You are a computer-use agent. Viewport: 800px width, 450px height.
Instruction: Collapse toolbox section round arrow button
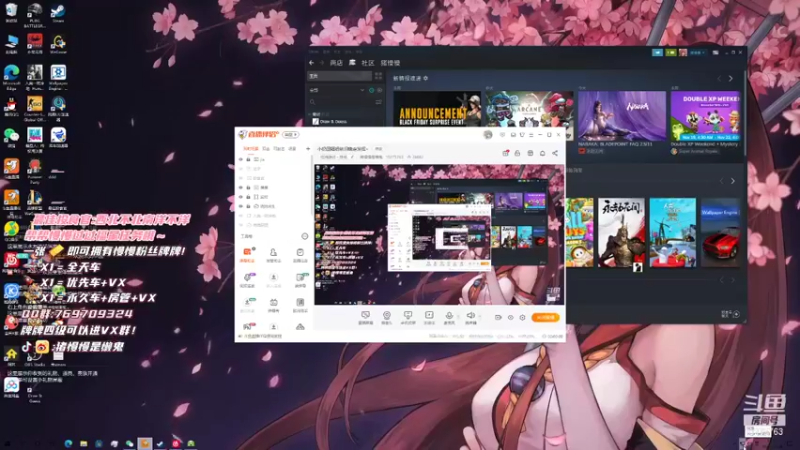(305, 236)
